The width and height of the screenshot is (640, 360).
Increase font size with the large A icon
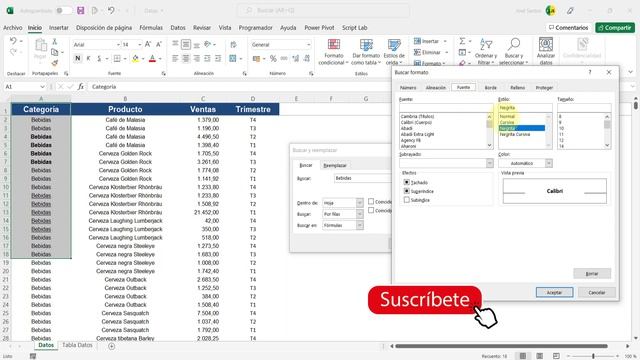pyautogui.click(x=148, y=44)
